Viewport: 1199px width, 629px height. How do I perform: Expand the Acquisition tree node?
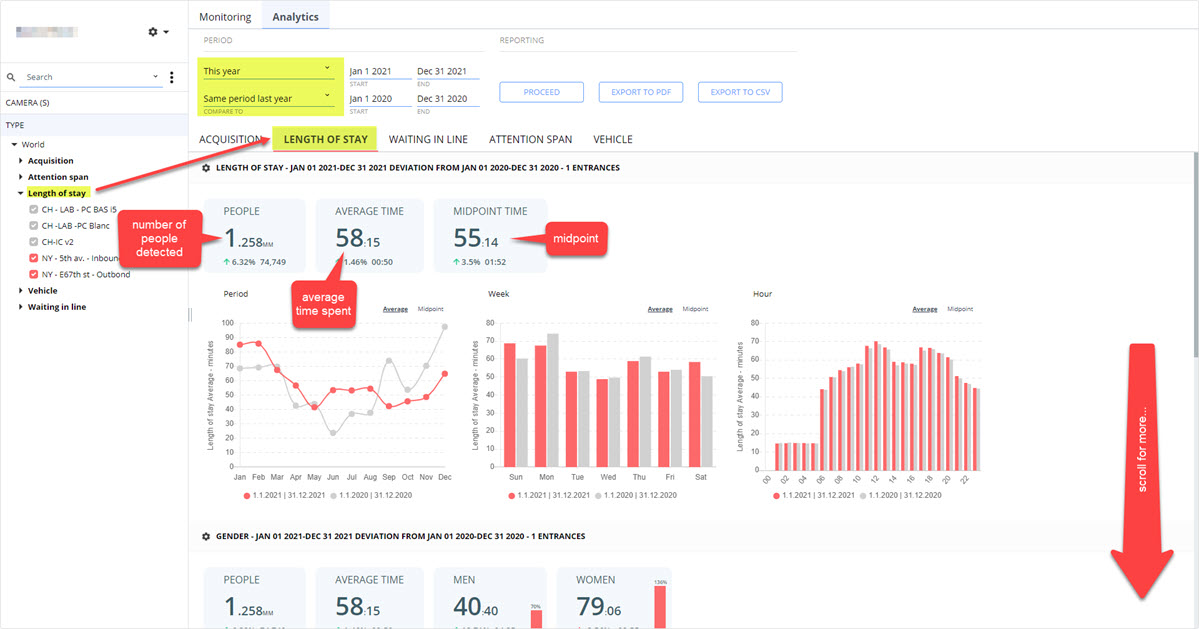(x=21, y=160)
